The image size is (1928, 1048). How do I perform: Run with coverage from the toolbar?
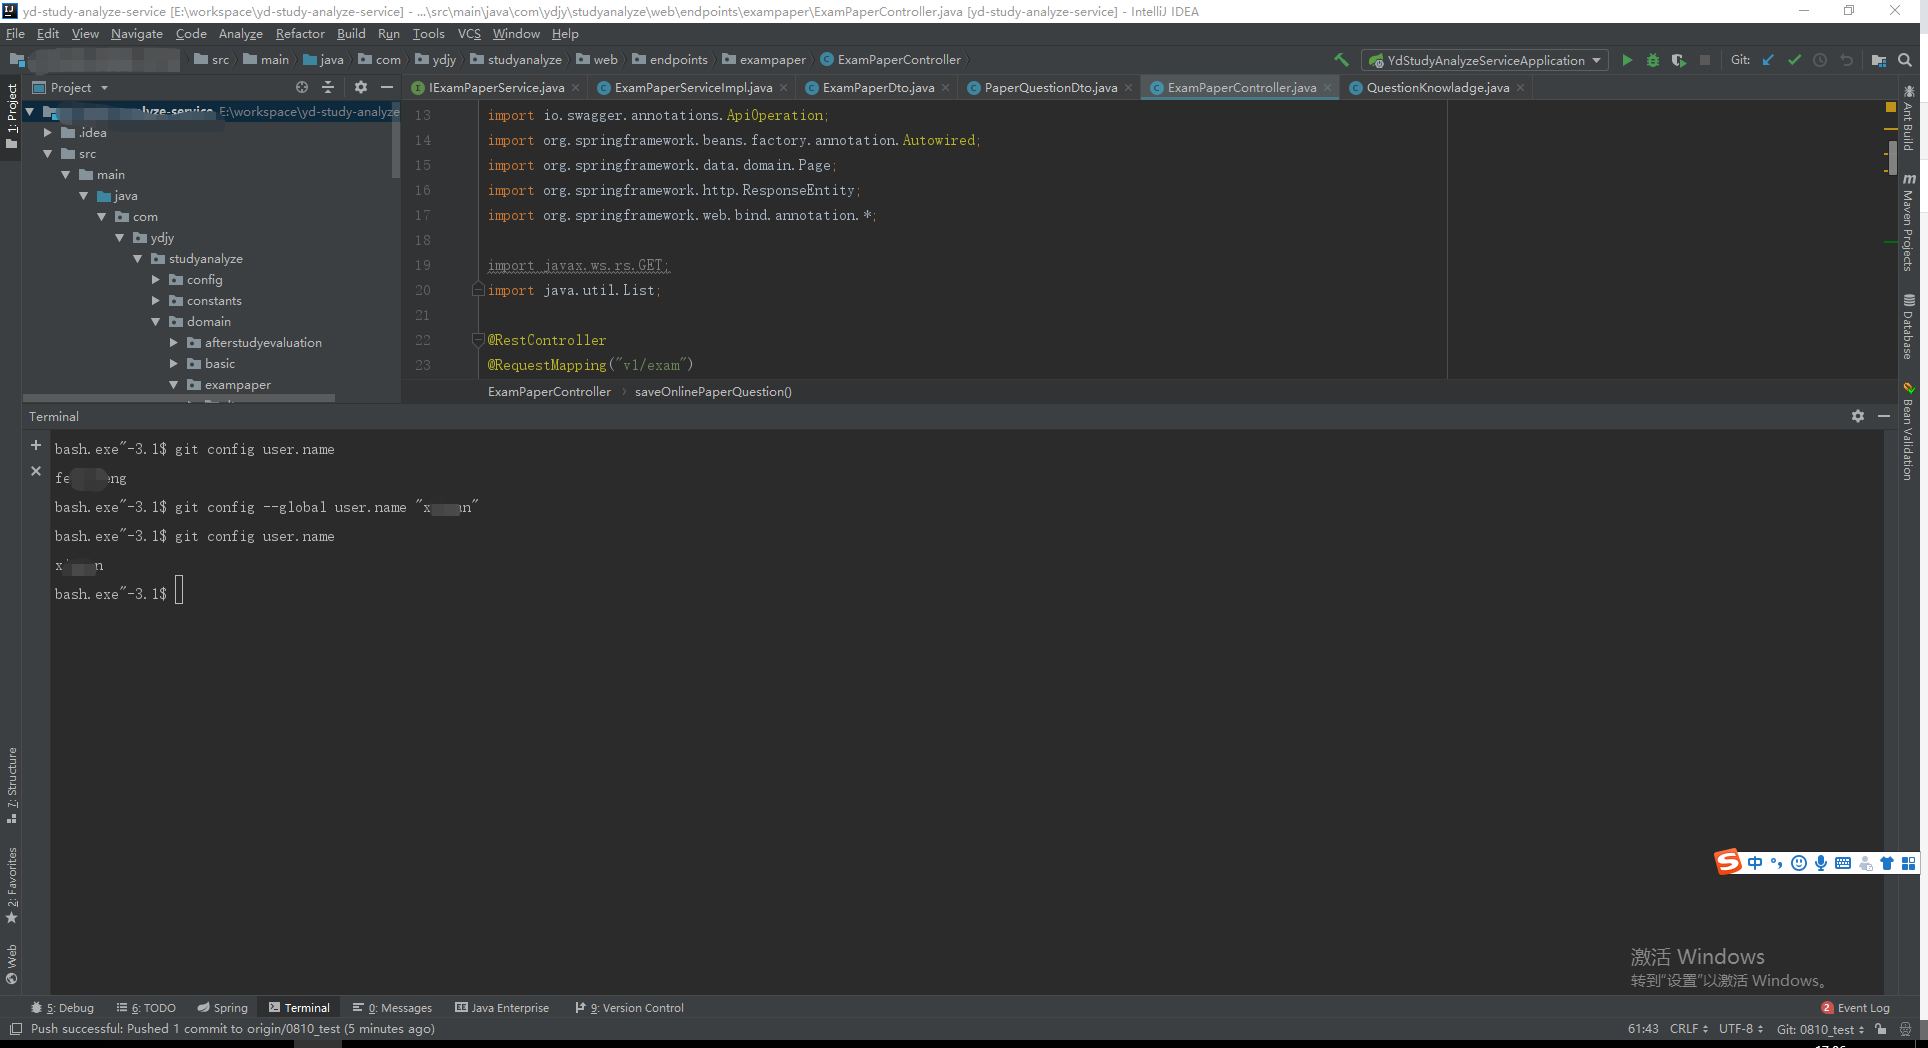(1679, 60)
